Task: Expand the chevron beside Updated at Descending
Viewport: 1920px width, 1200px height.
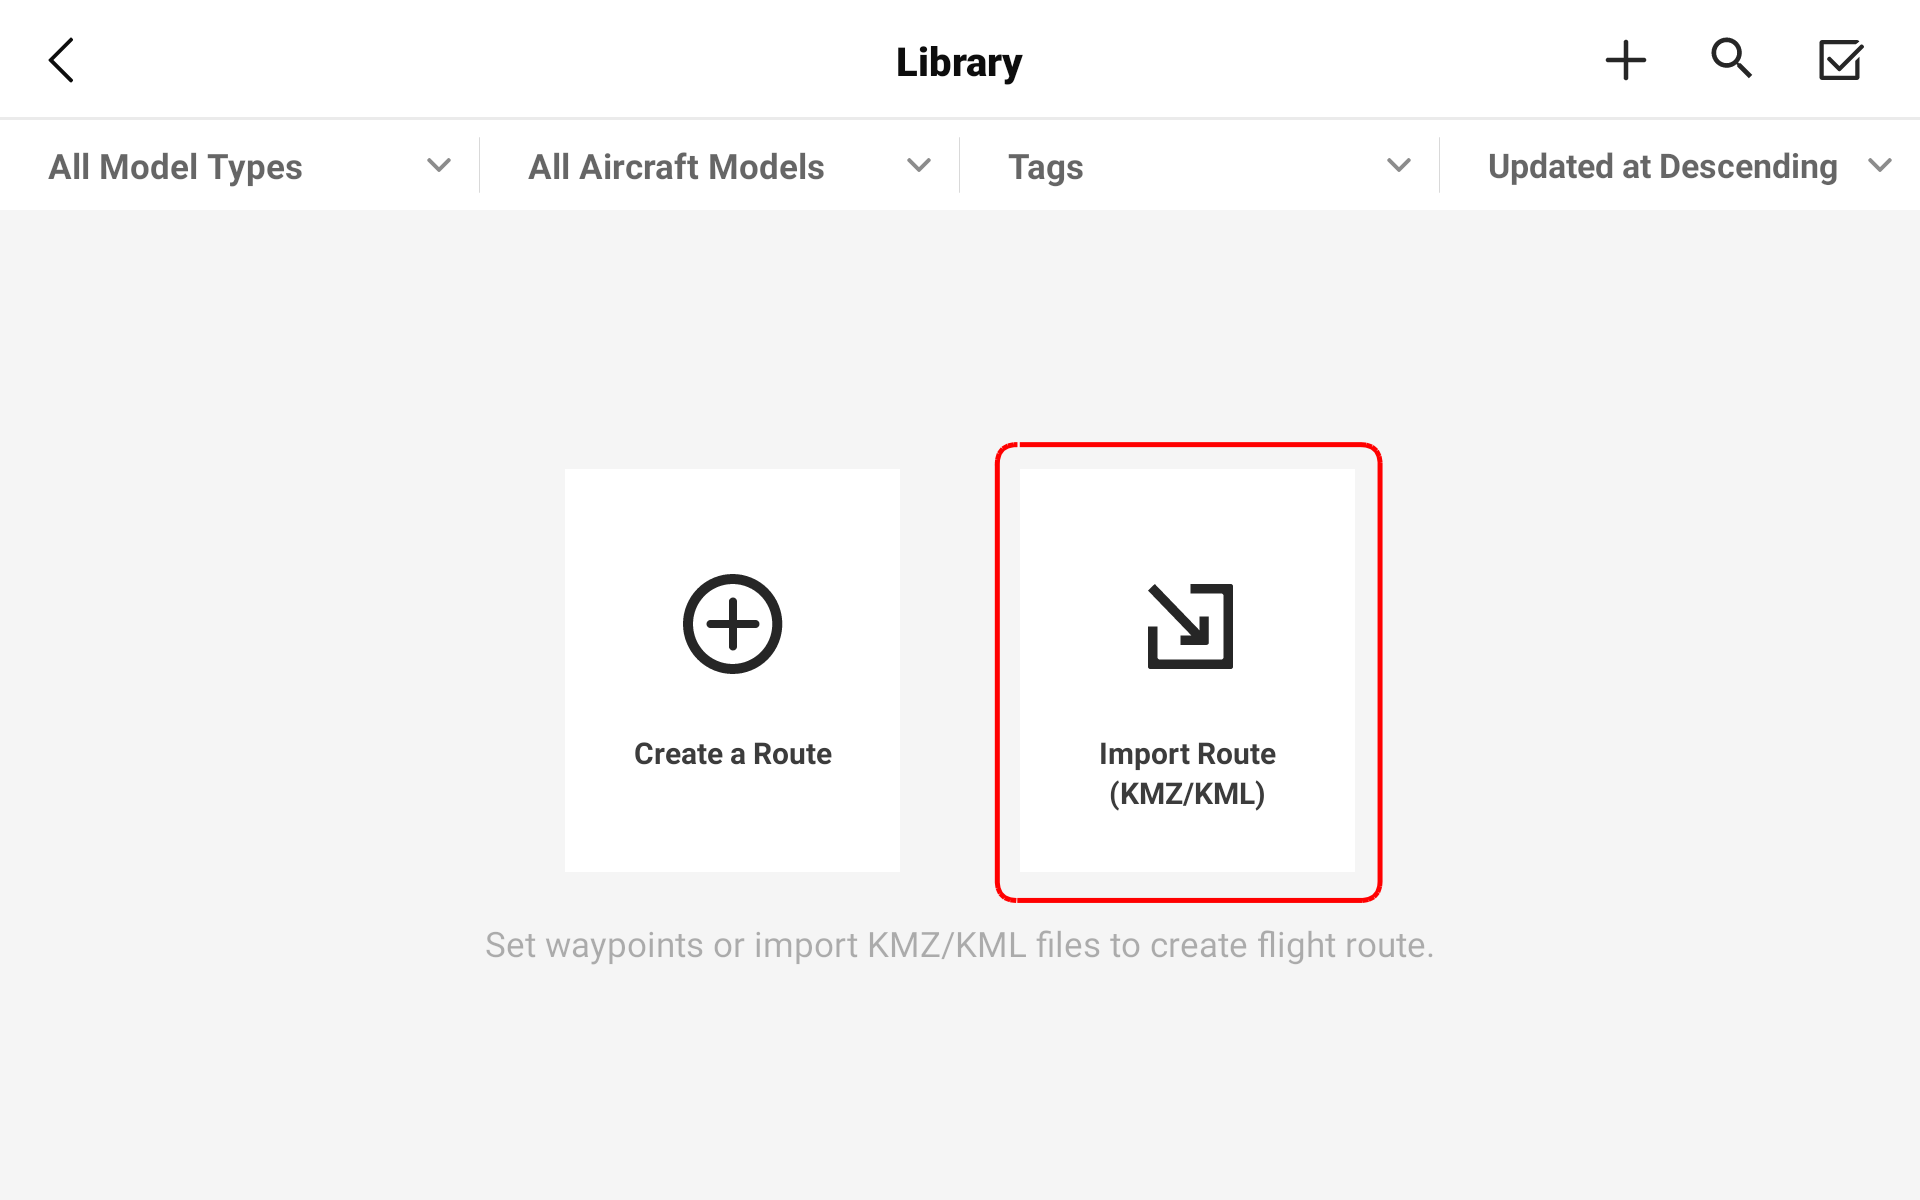Action: [1880, 166]
